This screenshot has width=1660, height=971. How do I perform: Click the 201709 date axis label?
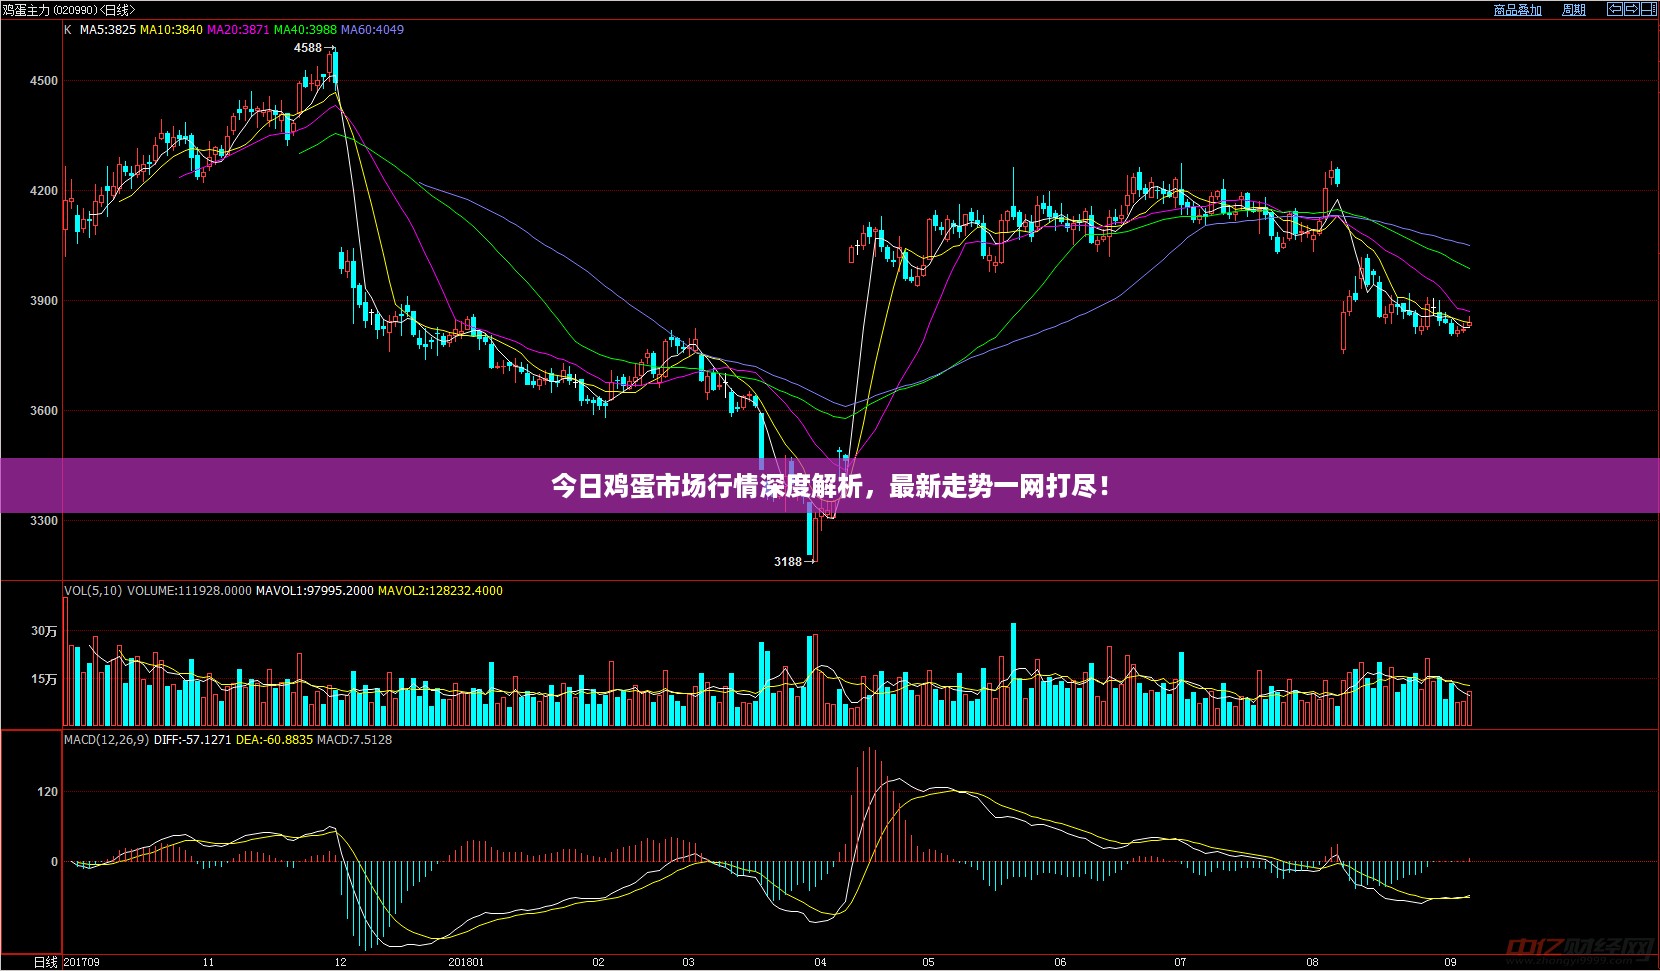pos(81,962)
